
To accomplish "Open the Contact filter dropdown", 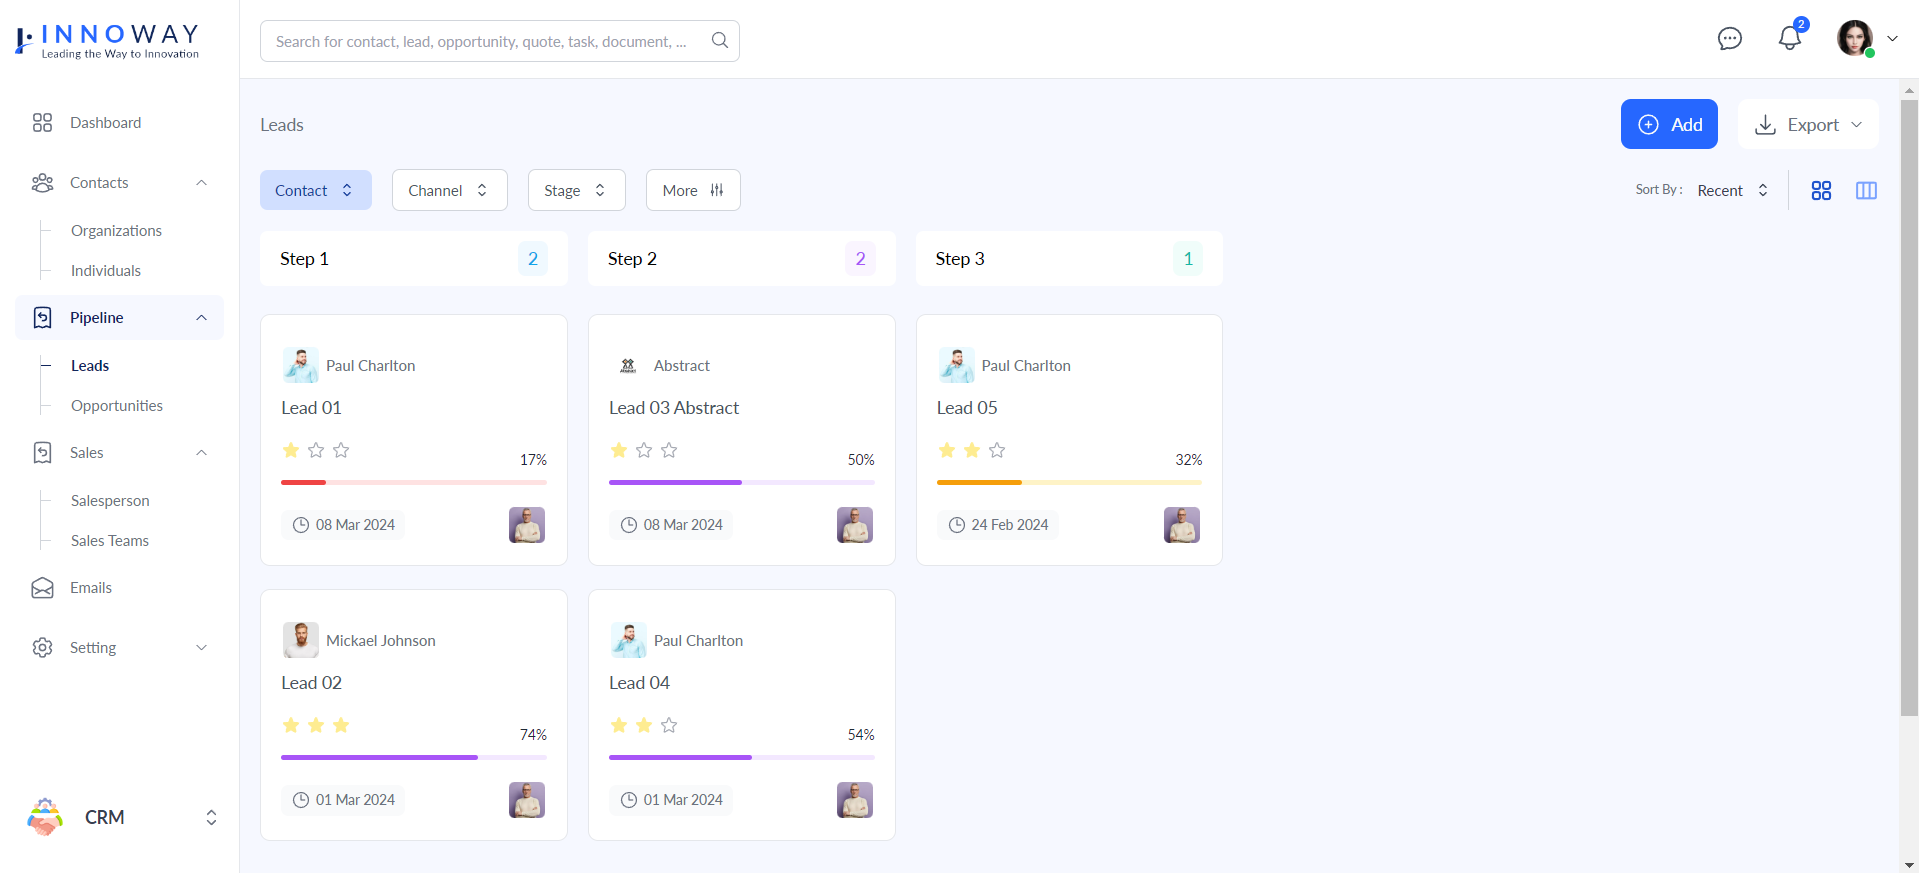I will 315,190.
